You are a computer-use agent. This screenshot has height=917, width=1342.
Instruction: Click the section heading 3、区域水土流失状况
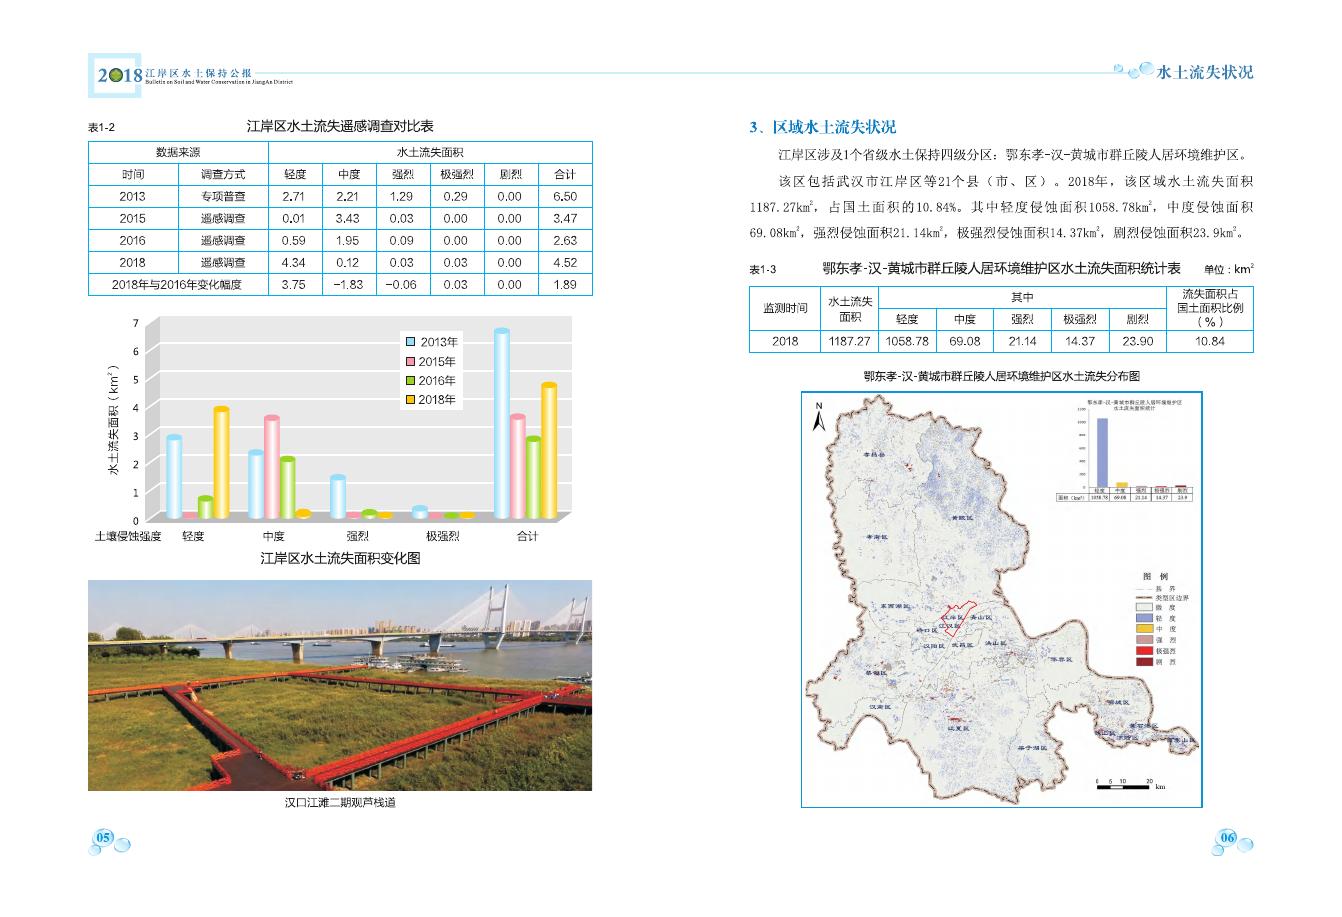click(822, 127)
